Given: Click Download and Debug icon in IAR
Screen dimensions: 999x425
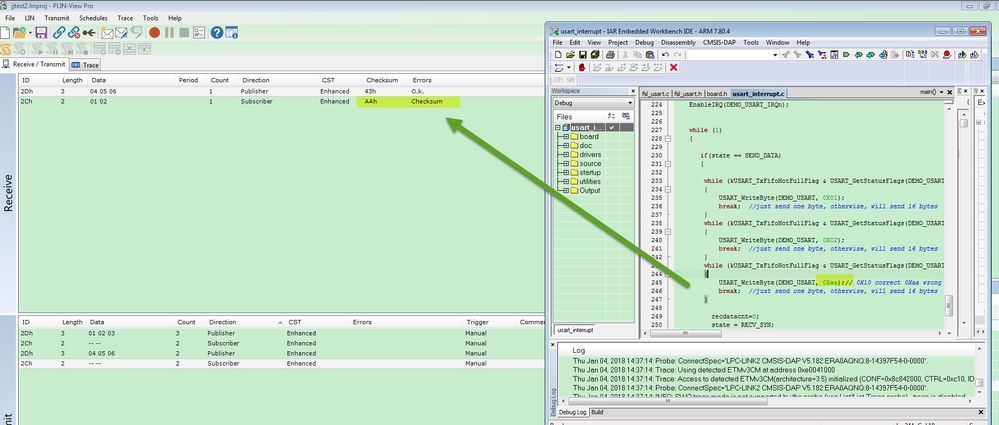Looking at the screenshot, I should click(x=961, y=55).
